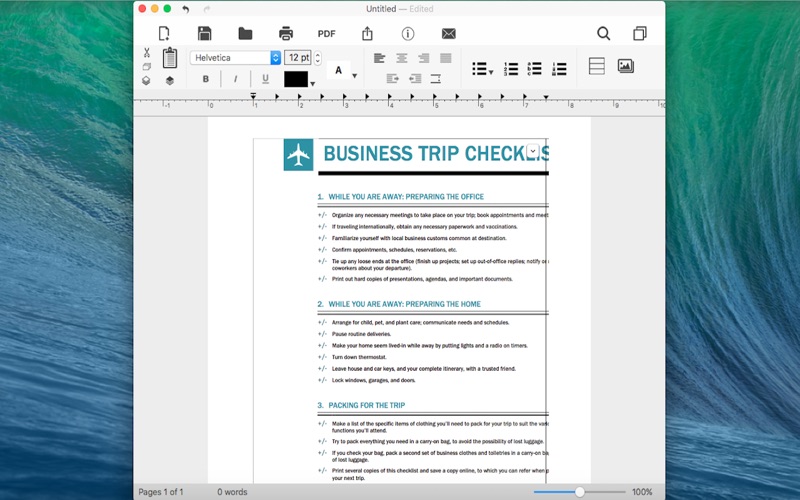Adjust font size with stepper arrows
The height and width of the screenshot is (500, 800).
(x=318, y=58)
